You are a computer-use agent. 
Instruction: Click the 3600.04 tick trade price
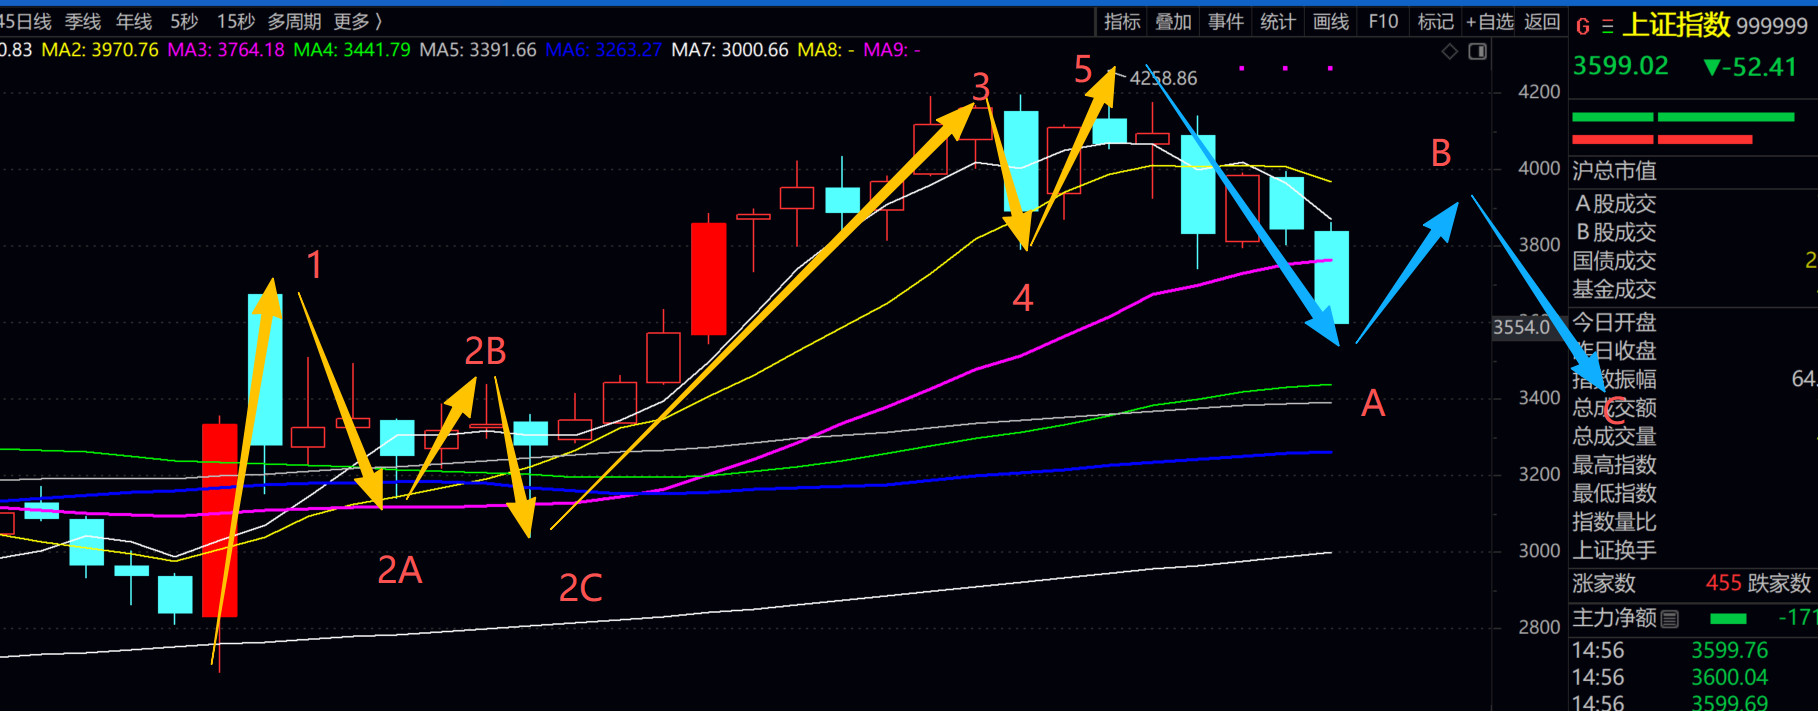point(1729,677)
